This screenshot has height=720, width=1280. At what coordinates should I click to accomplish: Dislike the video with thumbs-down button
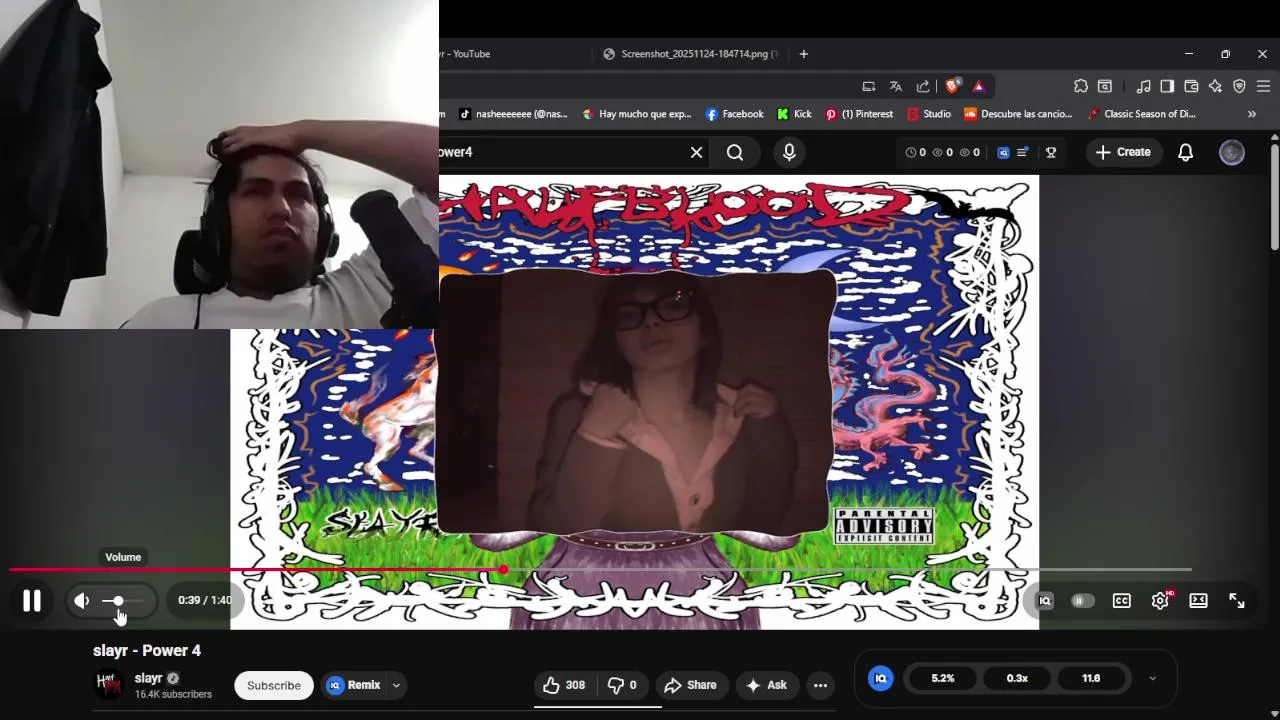click(623, 685)
